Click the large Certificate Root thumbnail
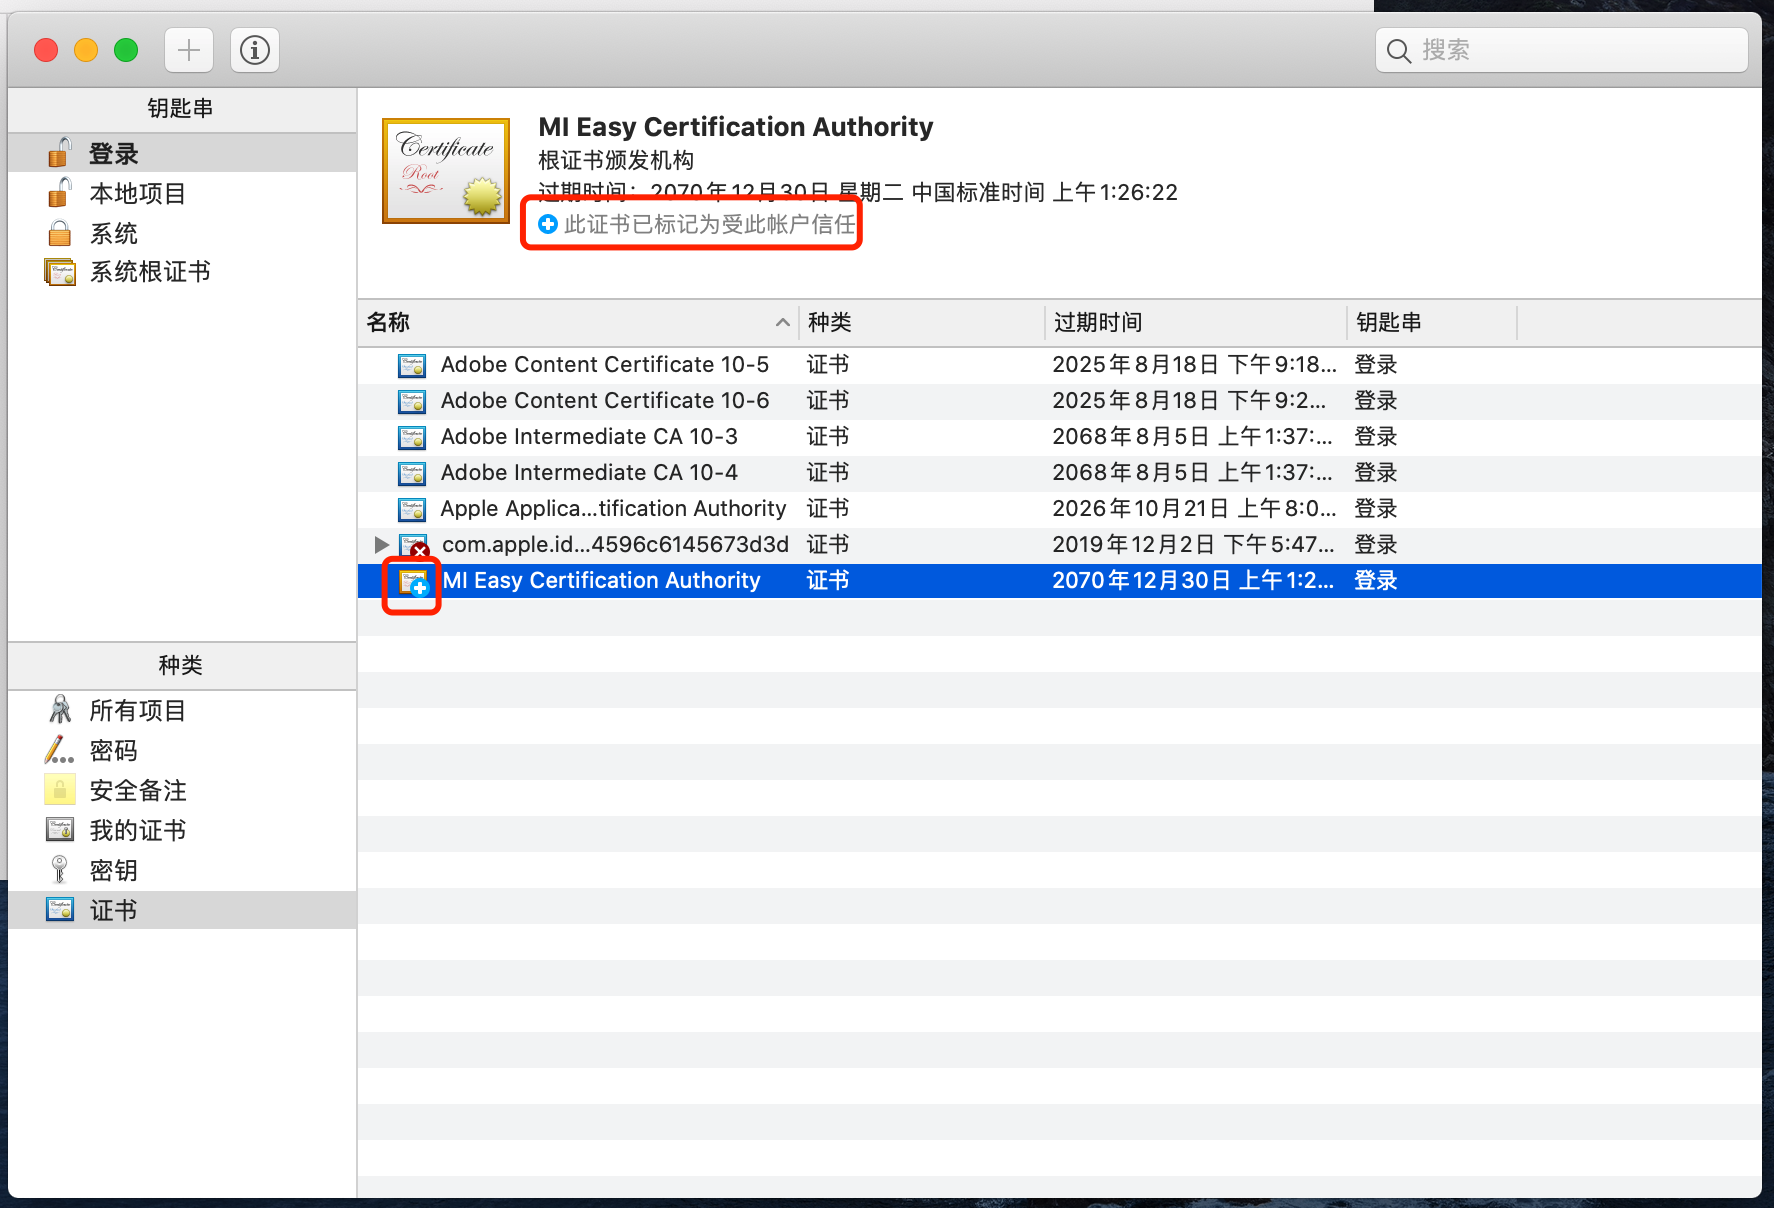The height and width of the screenshot is (1208, 1774). (446, 171)
